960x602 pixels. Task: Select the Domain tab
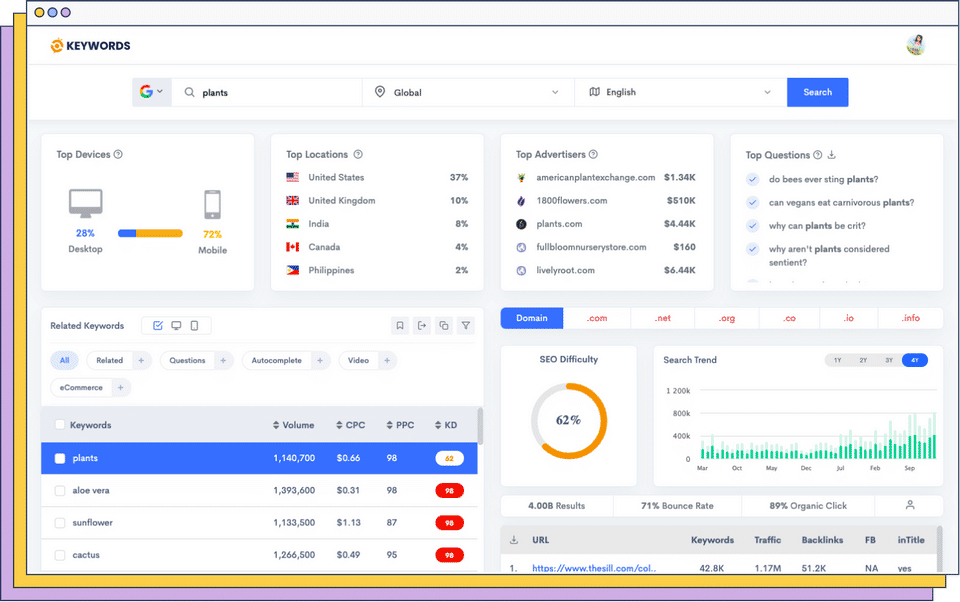click(531, 318)
